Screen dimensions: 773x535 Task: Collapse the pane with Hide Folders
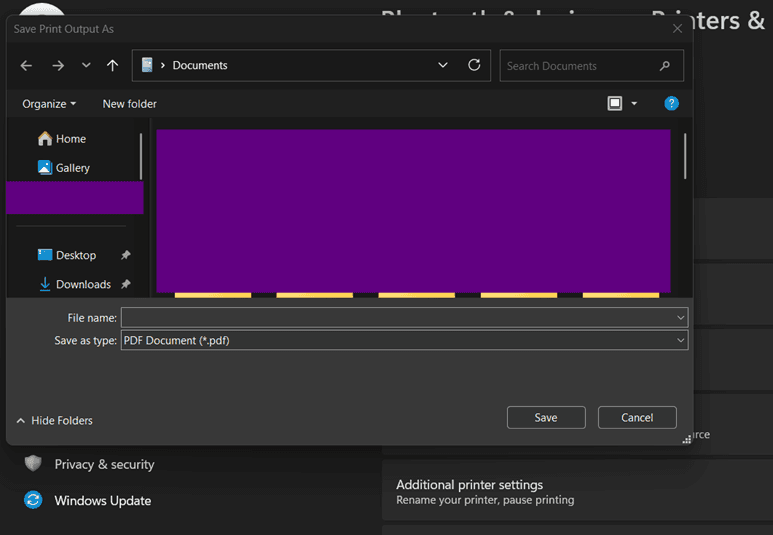tap(55, 421)
